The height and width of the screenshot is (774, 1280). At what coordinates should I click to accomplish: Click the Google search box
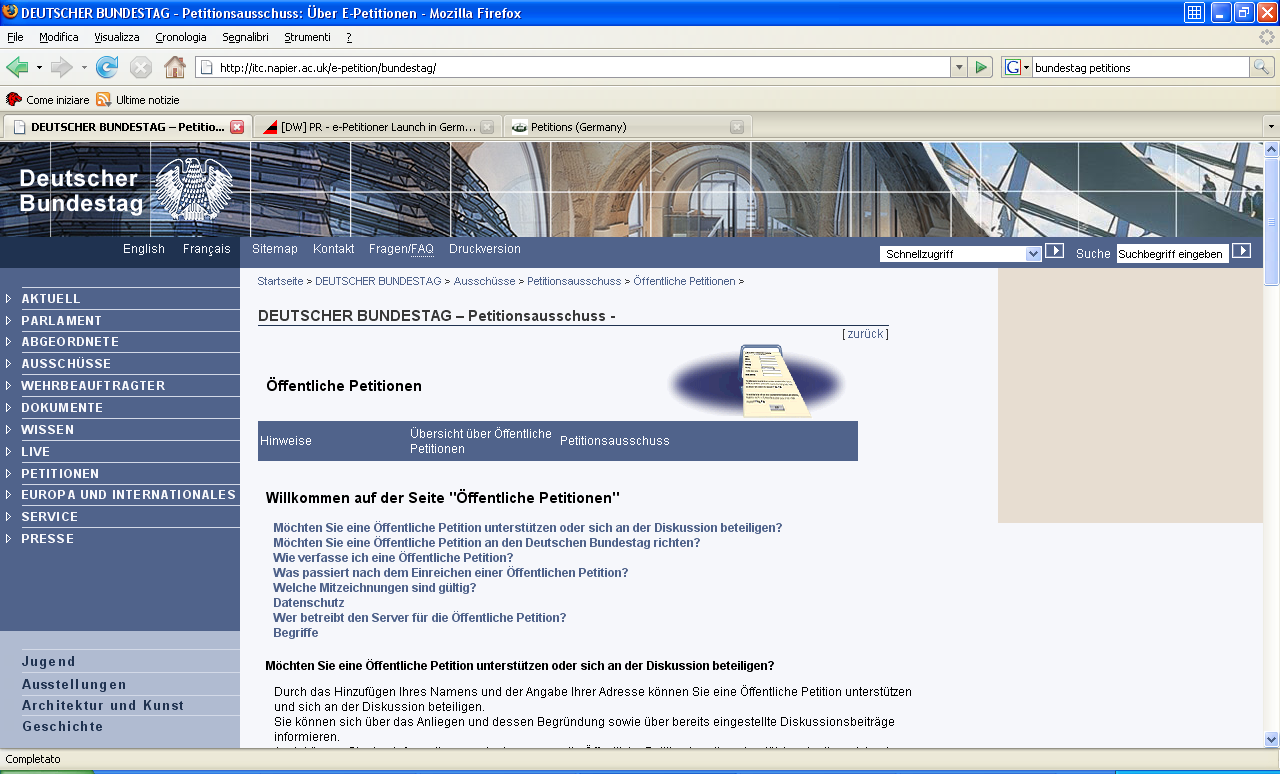pyautogui.click(x=1140, y=68)
